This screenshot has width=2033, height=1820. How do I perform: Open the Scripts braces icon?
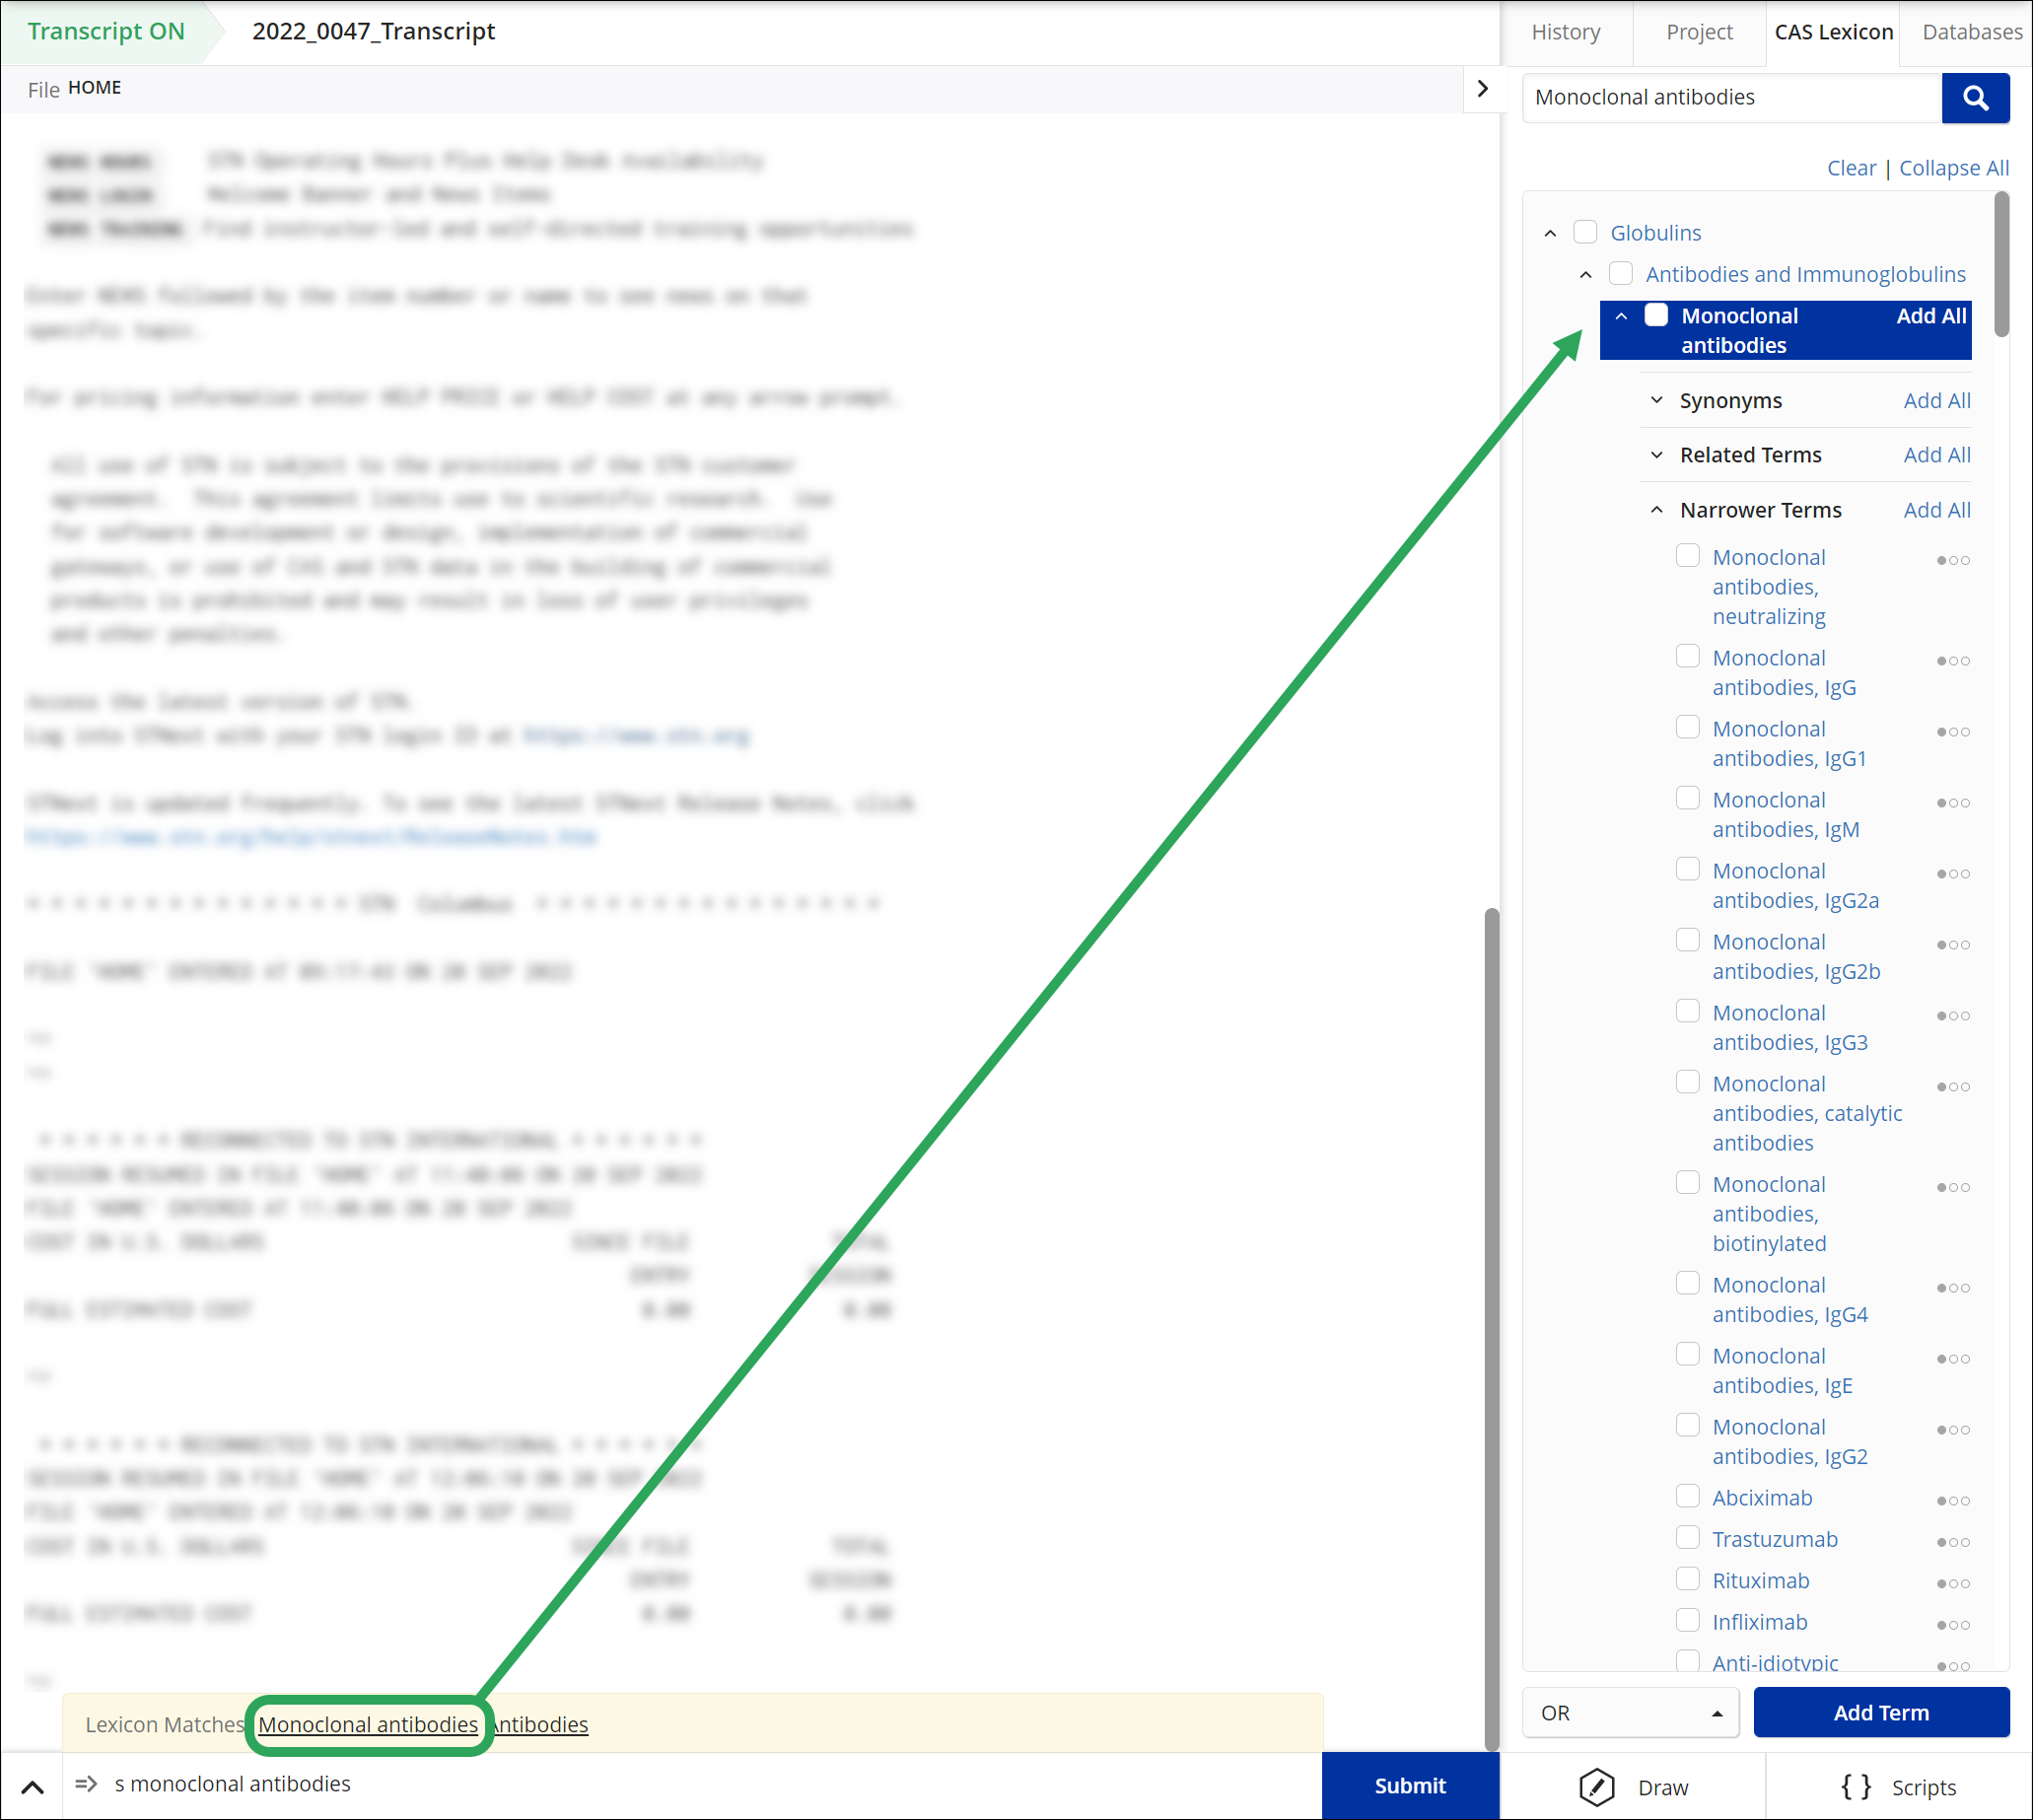coord(1855,1787)
